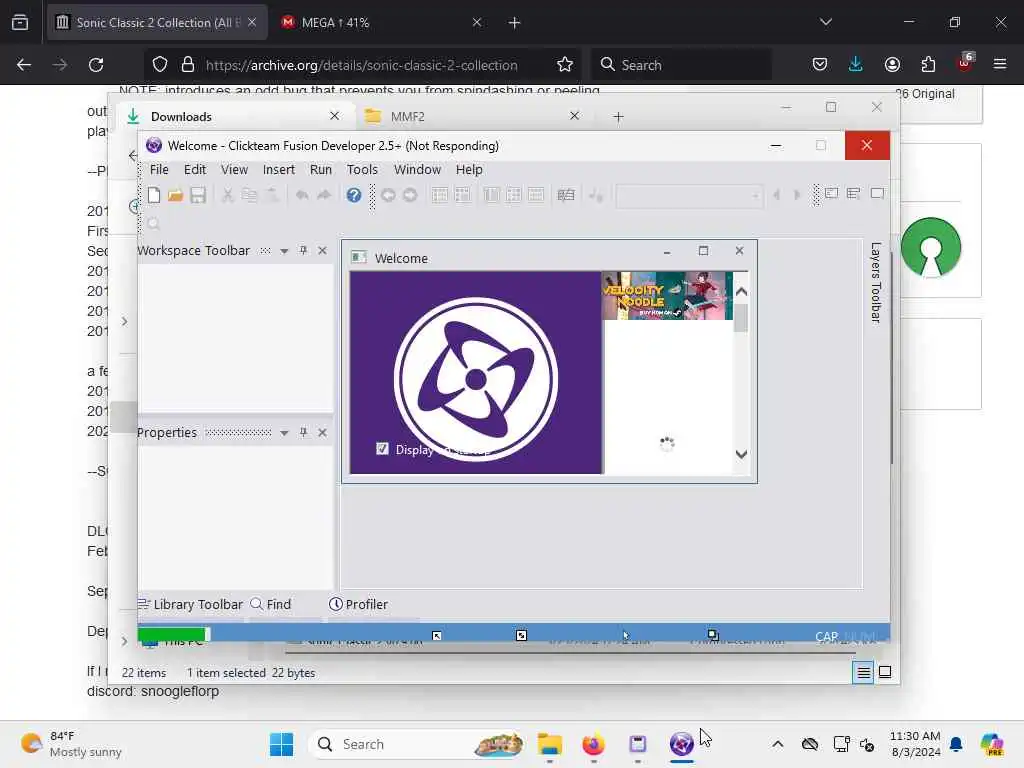Bookmark this page with the star icon
The image size is (1024, 768).
(x=565, y=65)
